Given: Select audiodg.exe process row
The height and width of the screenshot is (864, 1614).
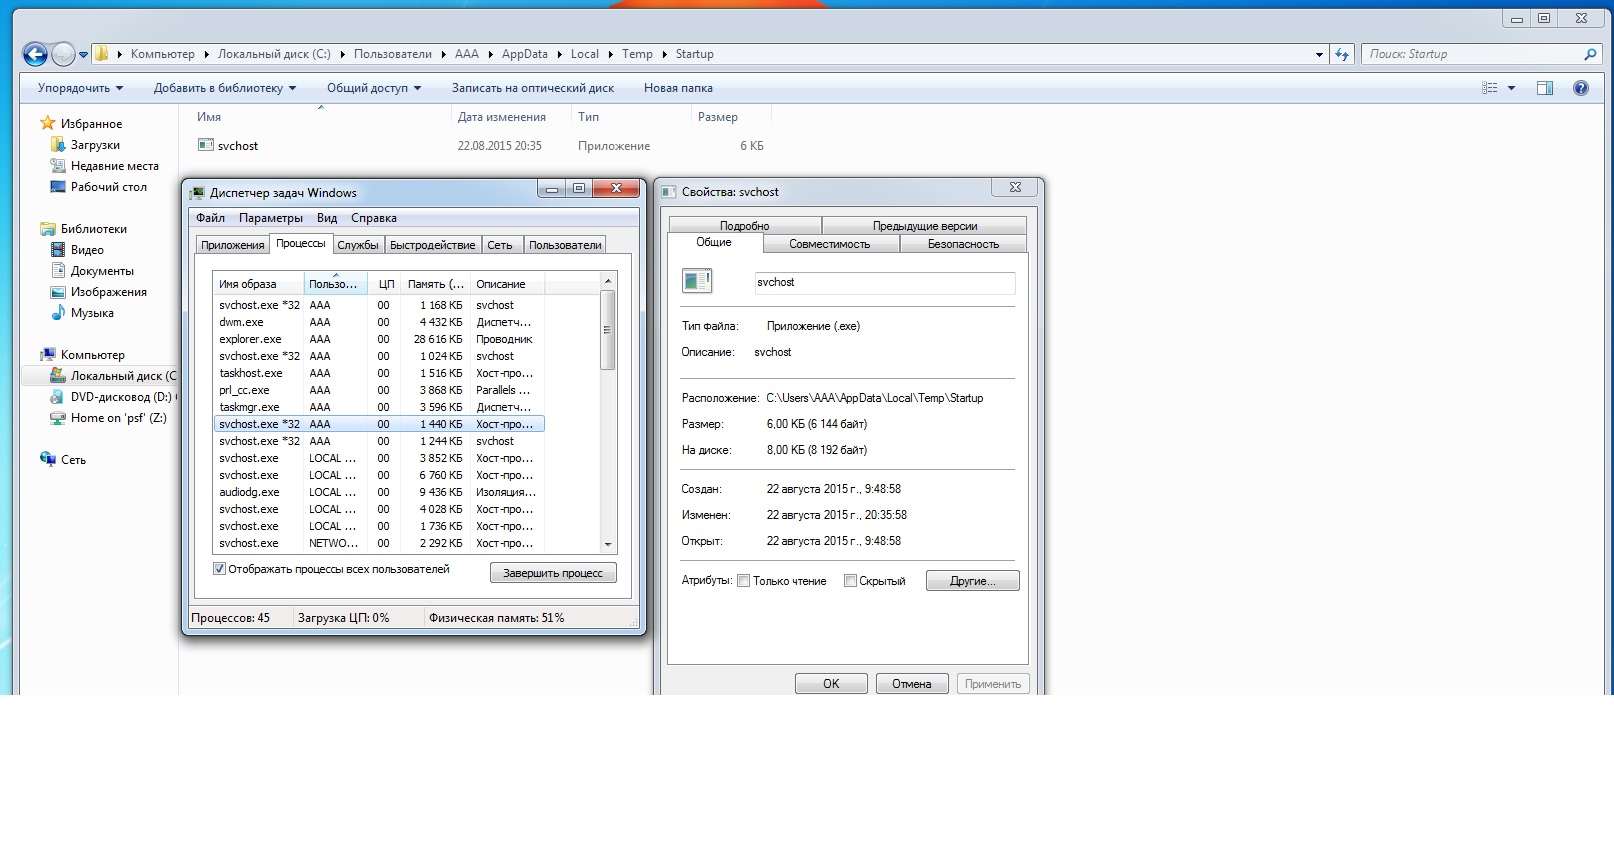Looking at the screenshot, I should pyautogui.click(x=378, y=492).
